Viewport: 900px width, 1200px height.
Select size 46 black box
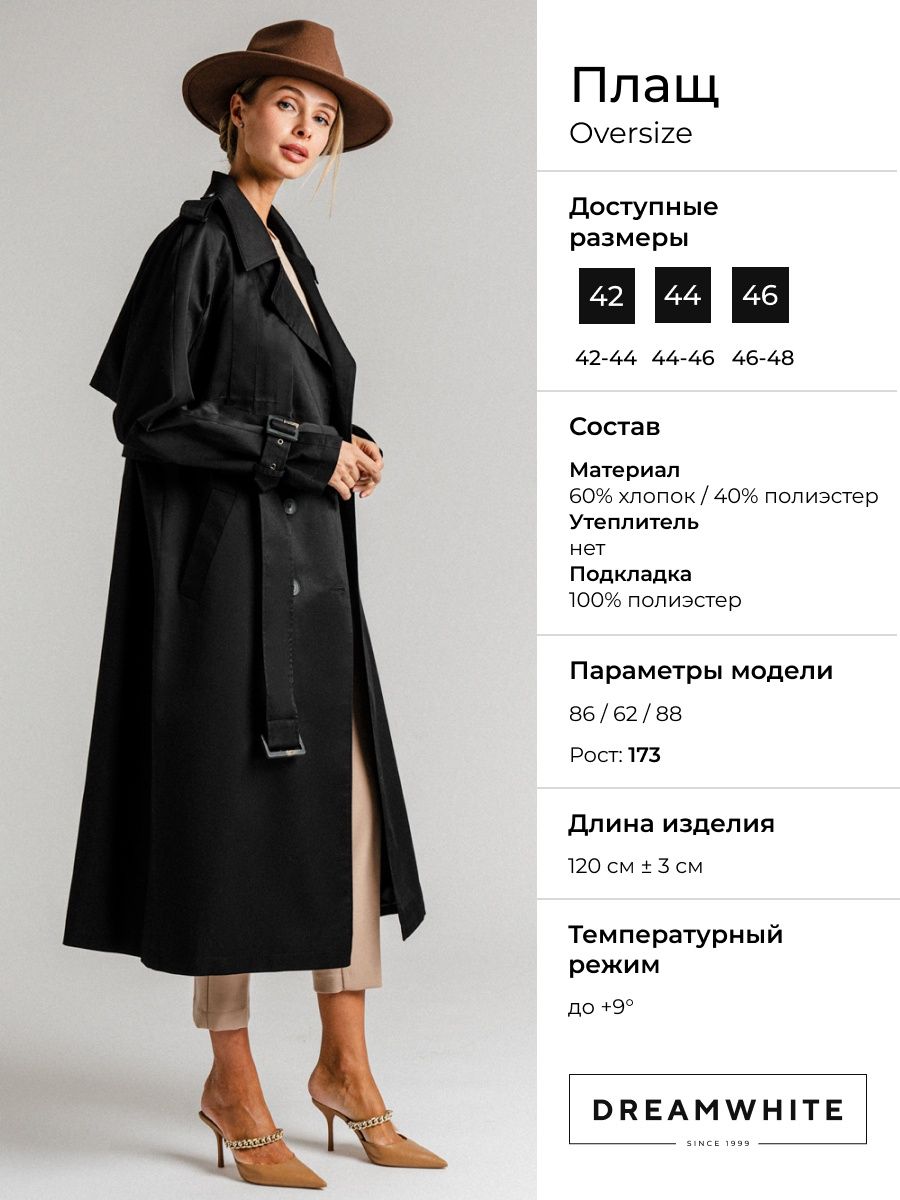tap(760, 295)
